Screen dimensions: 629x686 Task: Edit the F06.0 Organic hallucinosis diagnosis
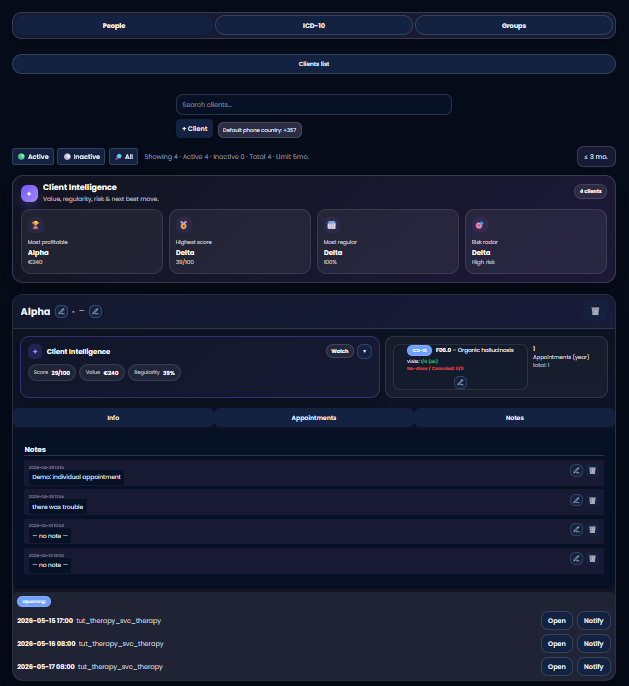(x=460, y=382)
